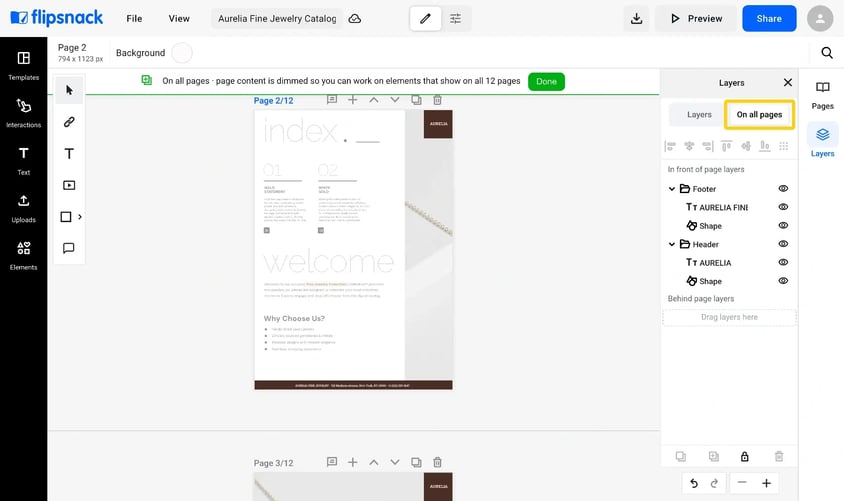Hide the Footer group

coord(783,188)
